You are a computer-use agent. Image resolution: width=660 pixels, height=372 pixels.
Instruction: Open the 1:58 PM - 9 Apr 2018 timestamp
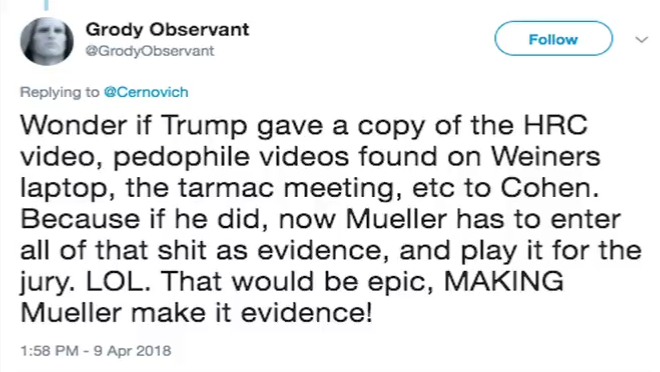96,351
